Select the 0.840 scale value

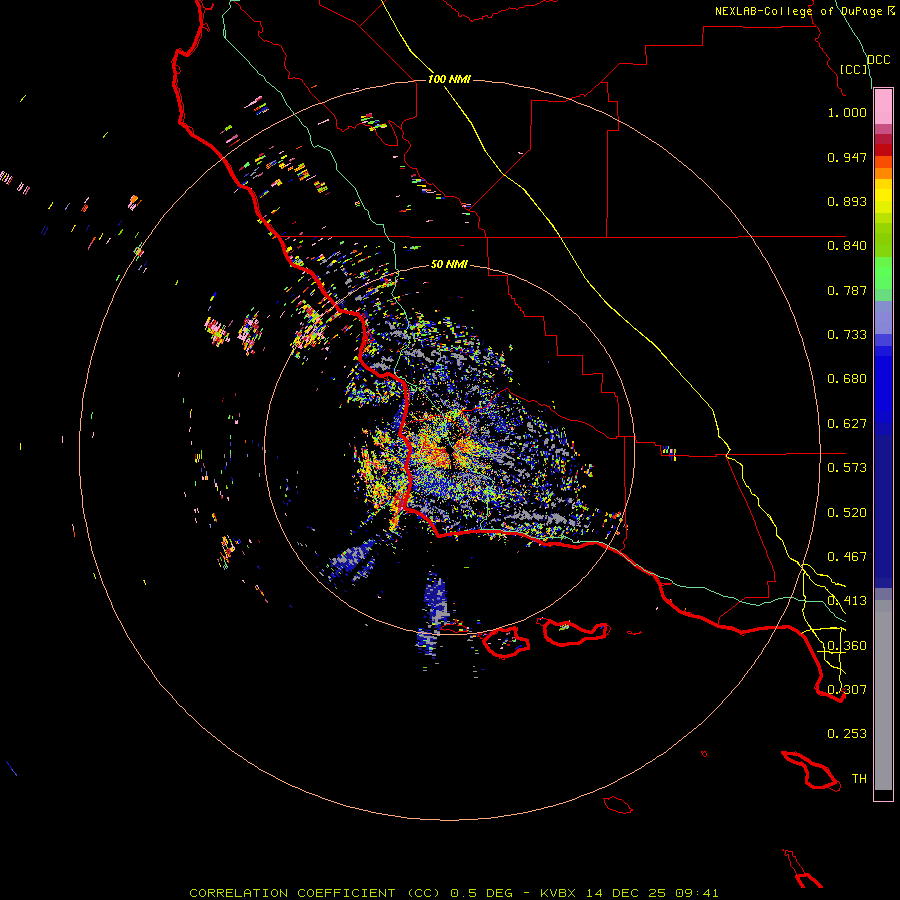(847, 246)
